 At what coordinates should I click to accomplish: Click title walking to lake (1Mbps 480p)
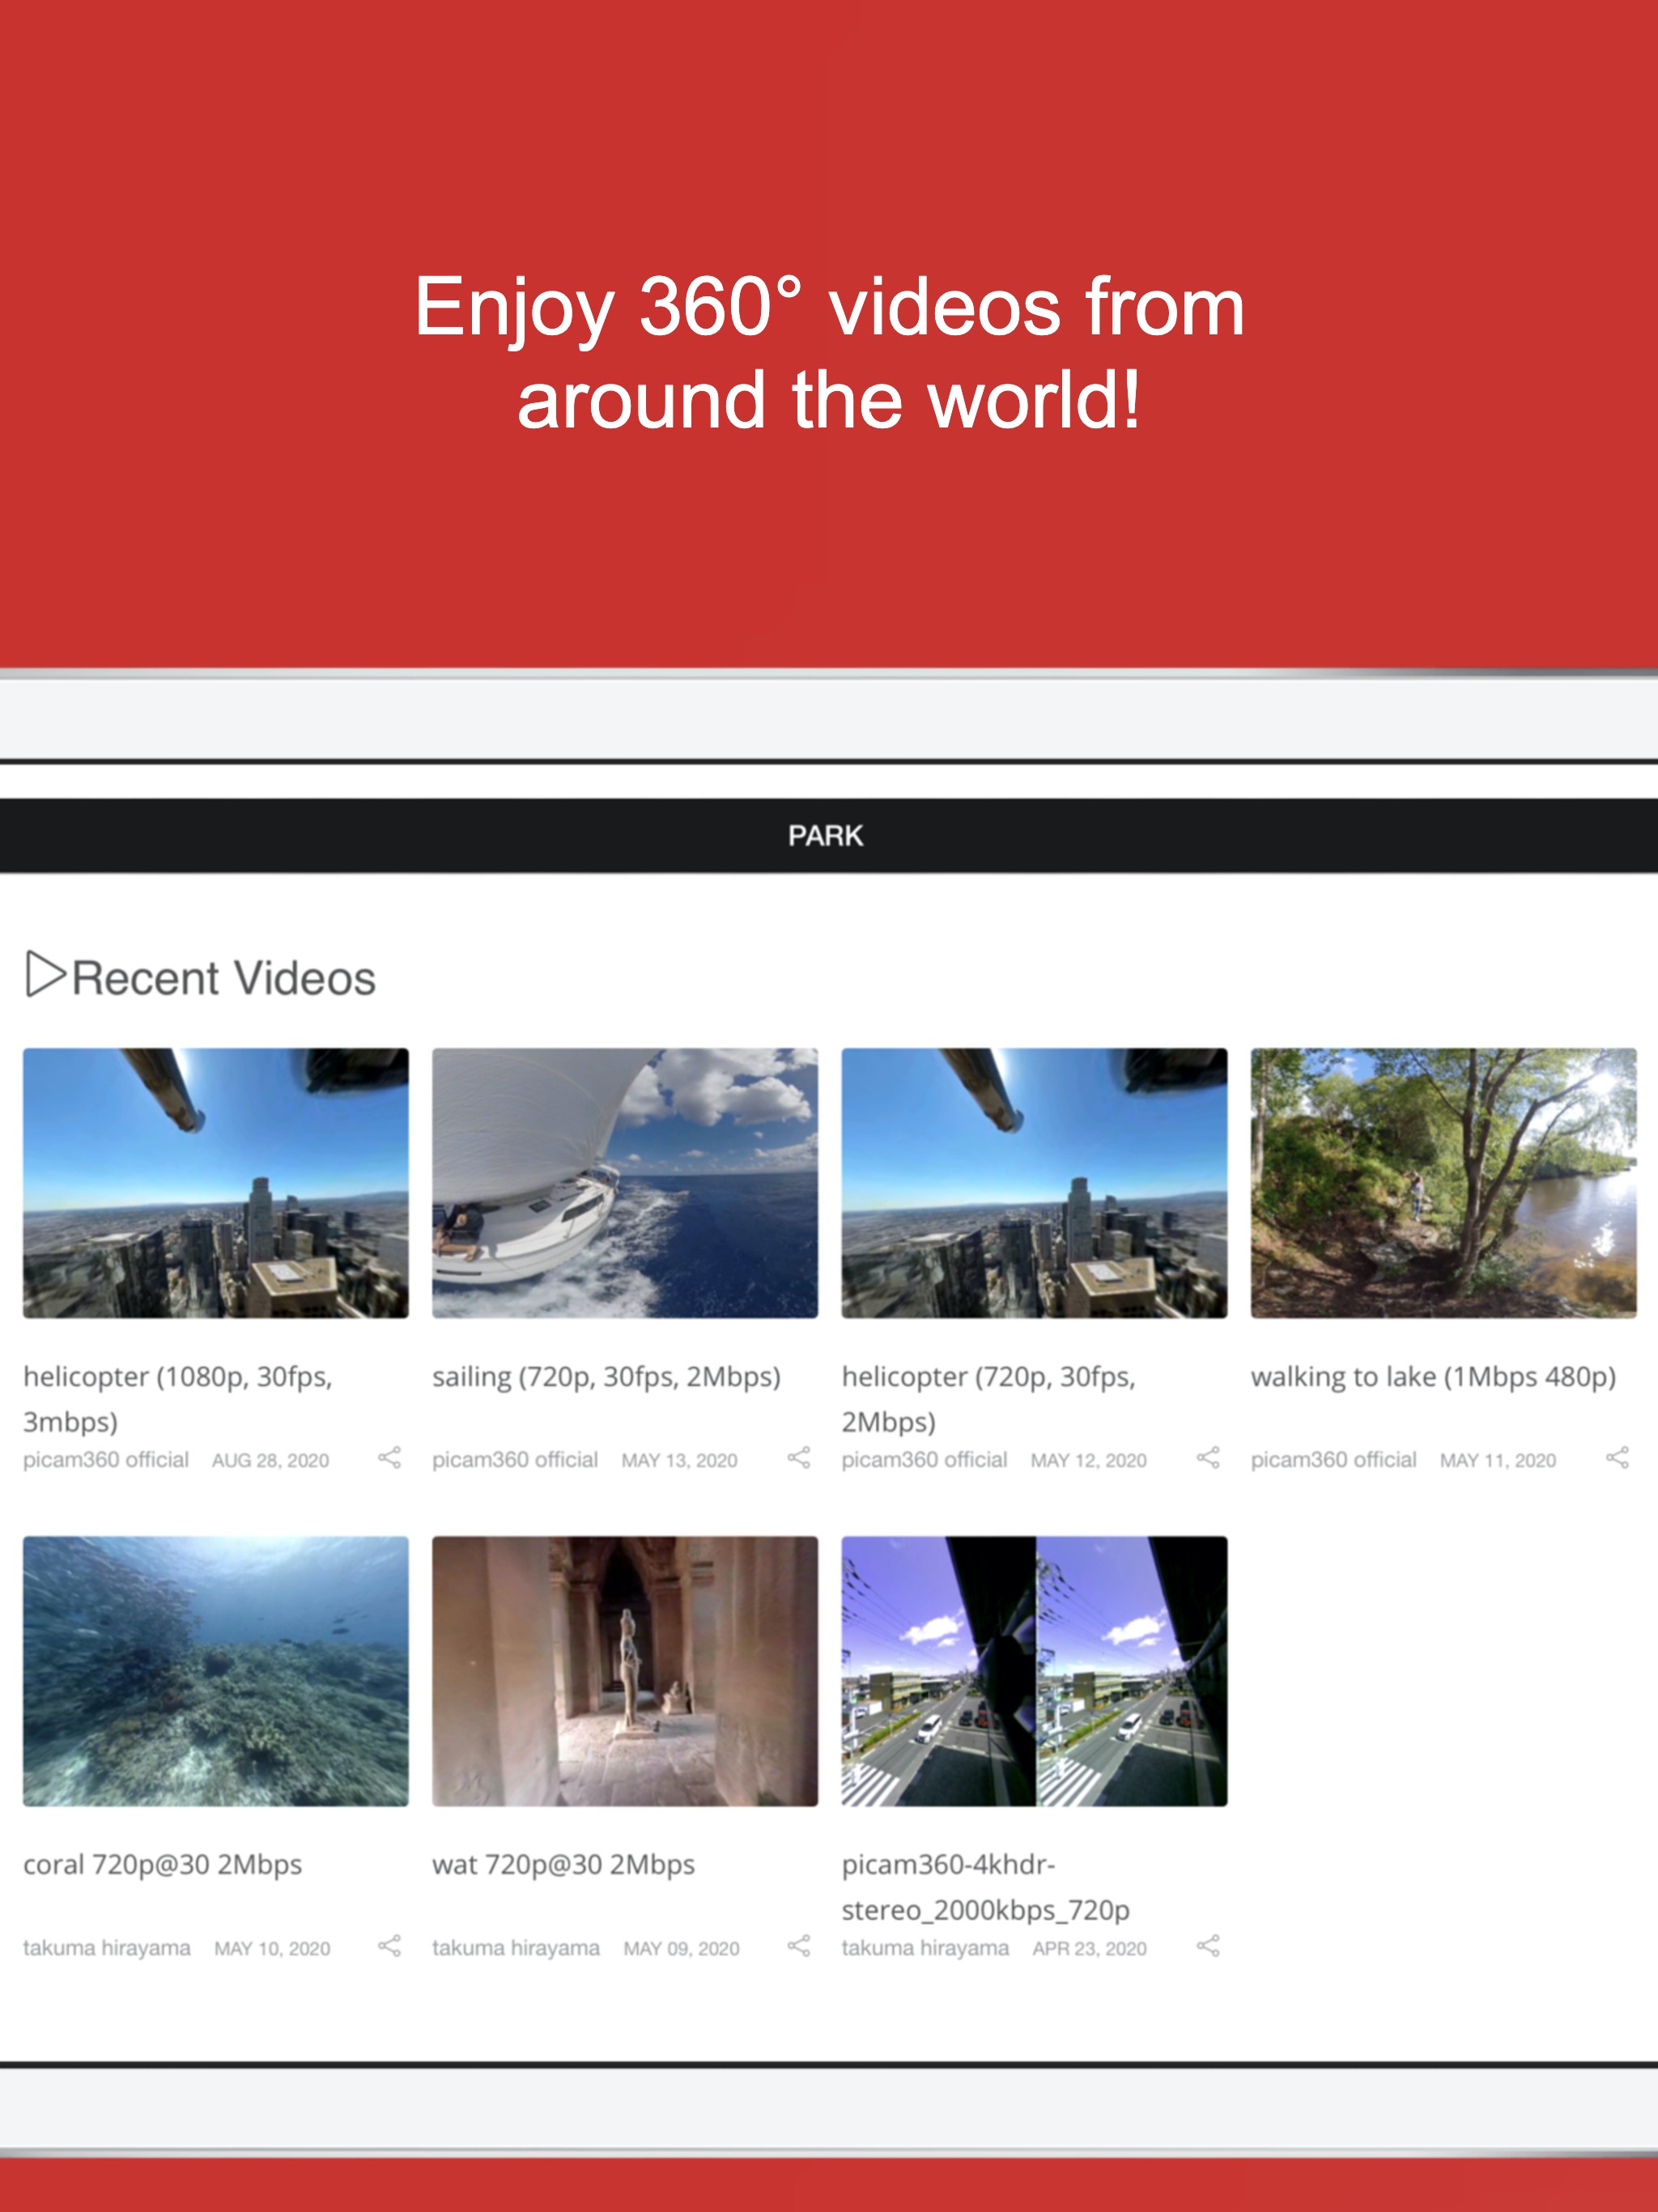(1433, 1377)
